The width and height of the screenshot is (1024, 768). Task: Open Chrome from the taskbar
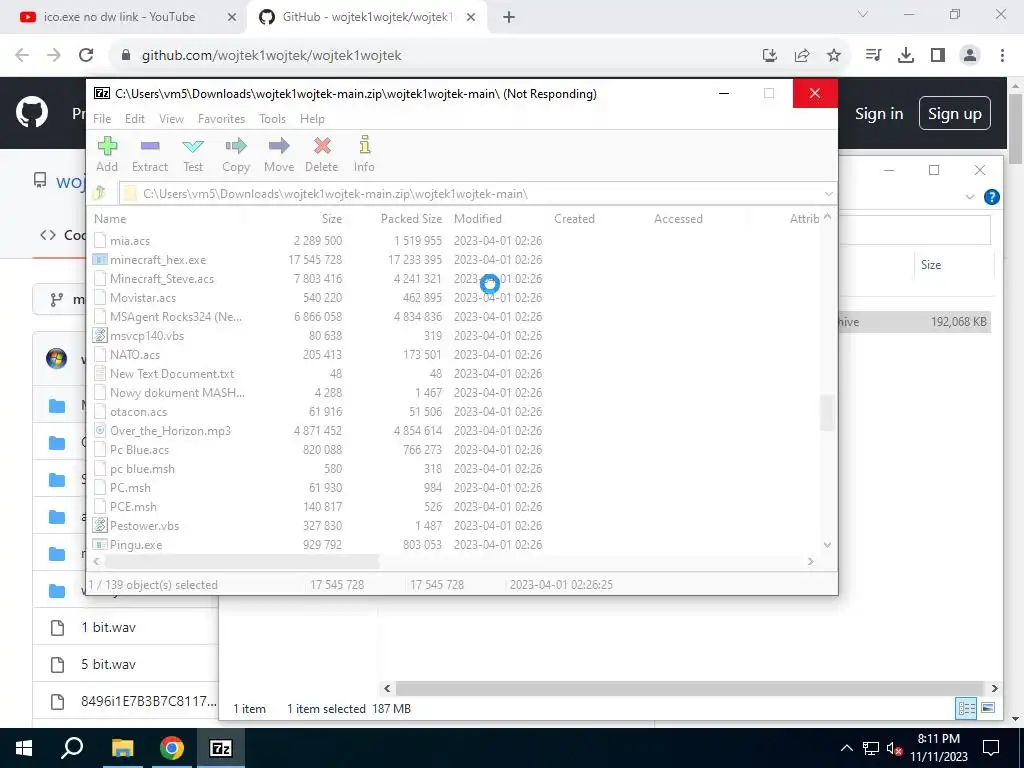click(172, 748)
